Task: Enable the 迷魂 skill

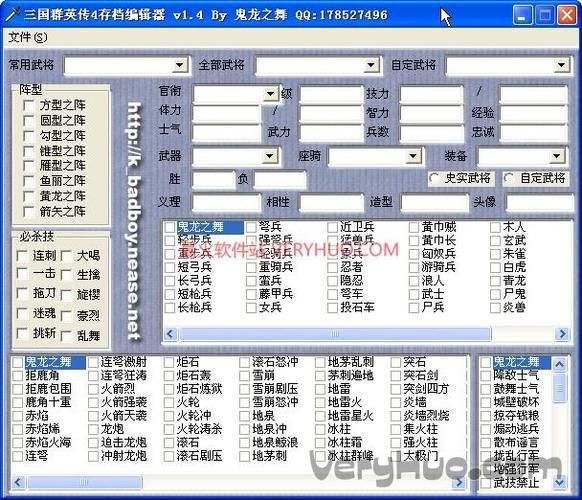Action: click(x=22, y=314)
